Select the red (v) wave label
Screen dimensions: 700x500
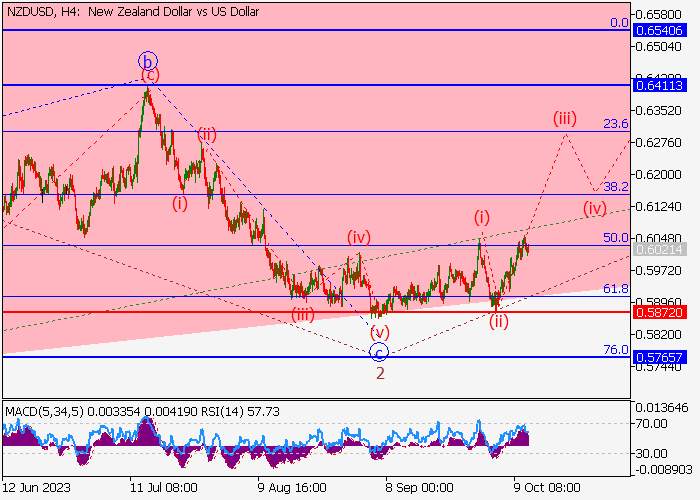click(x=380, y=332)
